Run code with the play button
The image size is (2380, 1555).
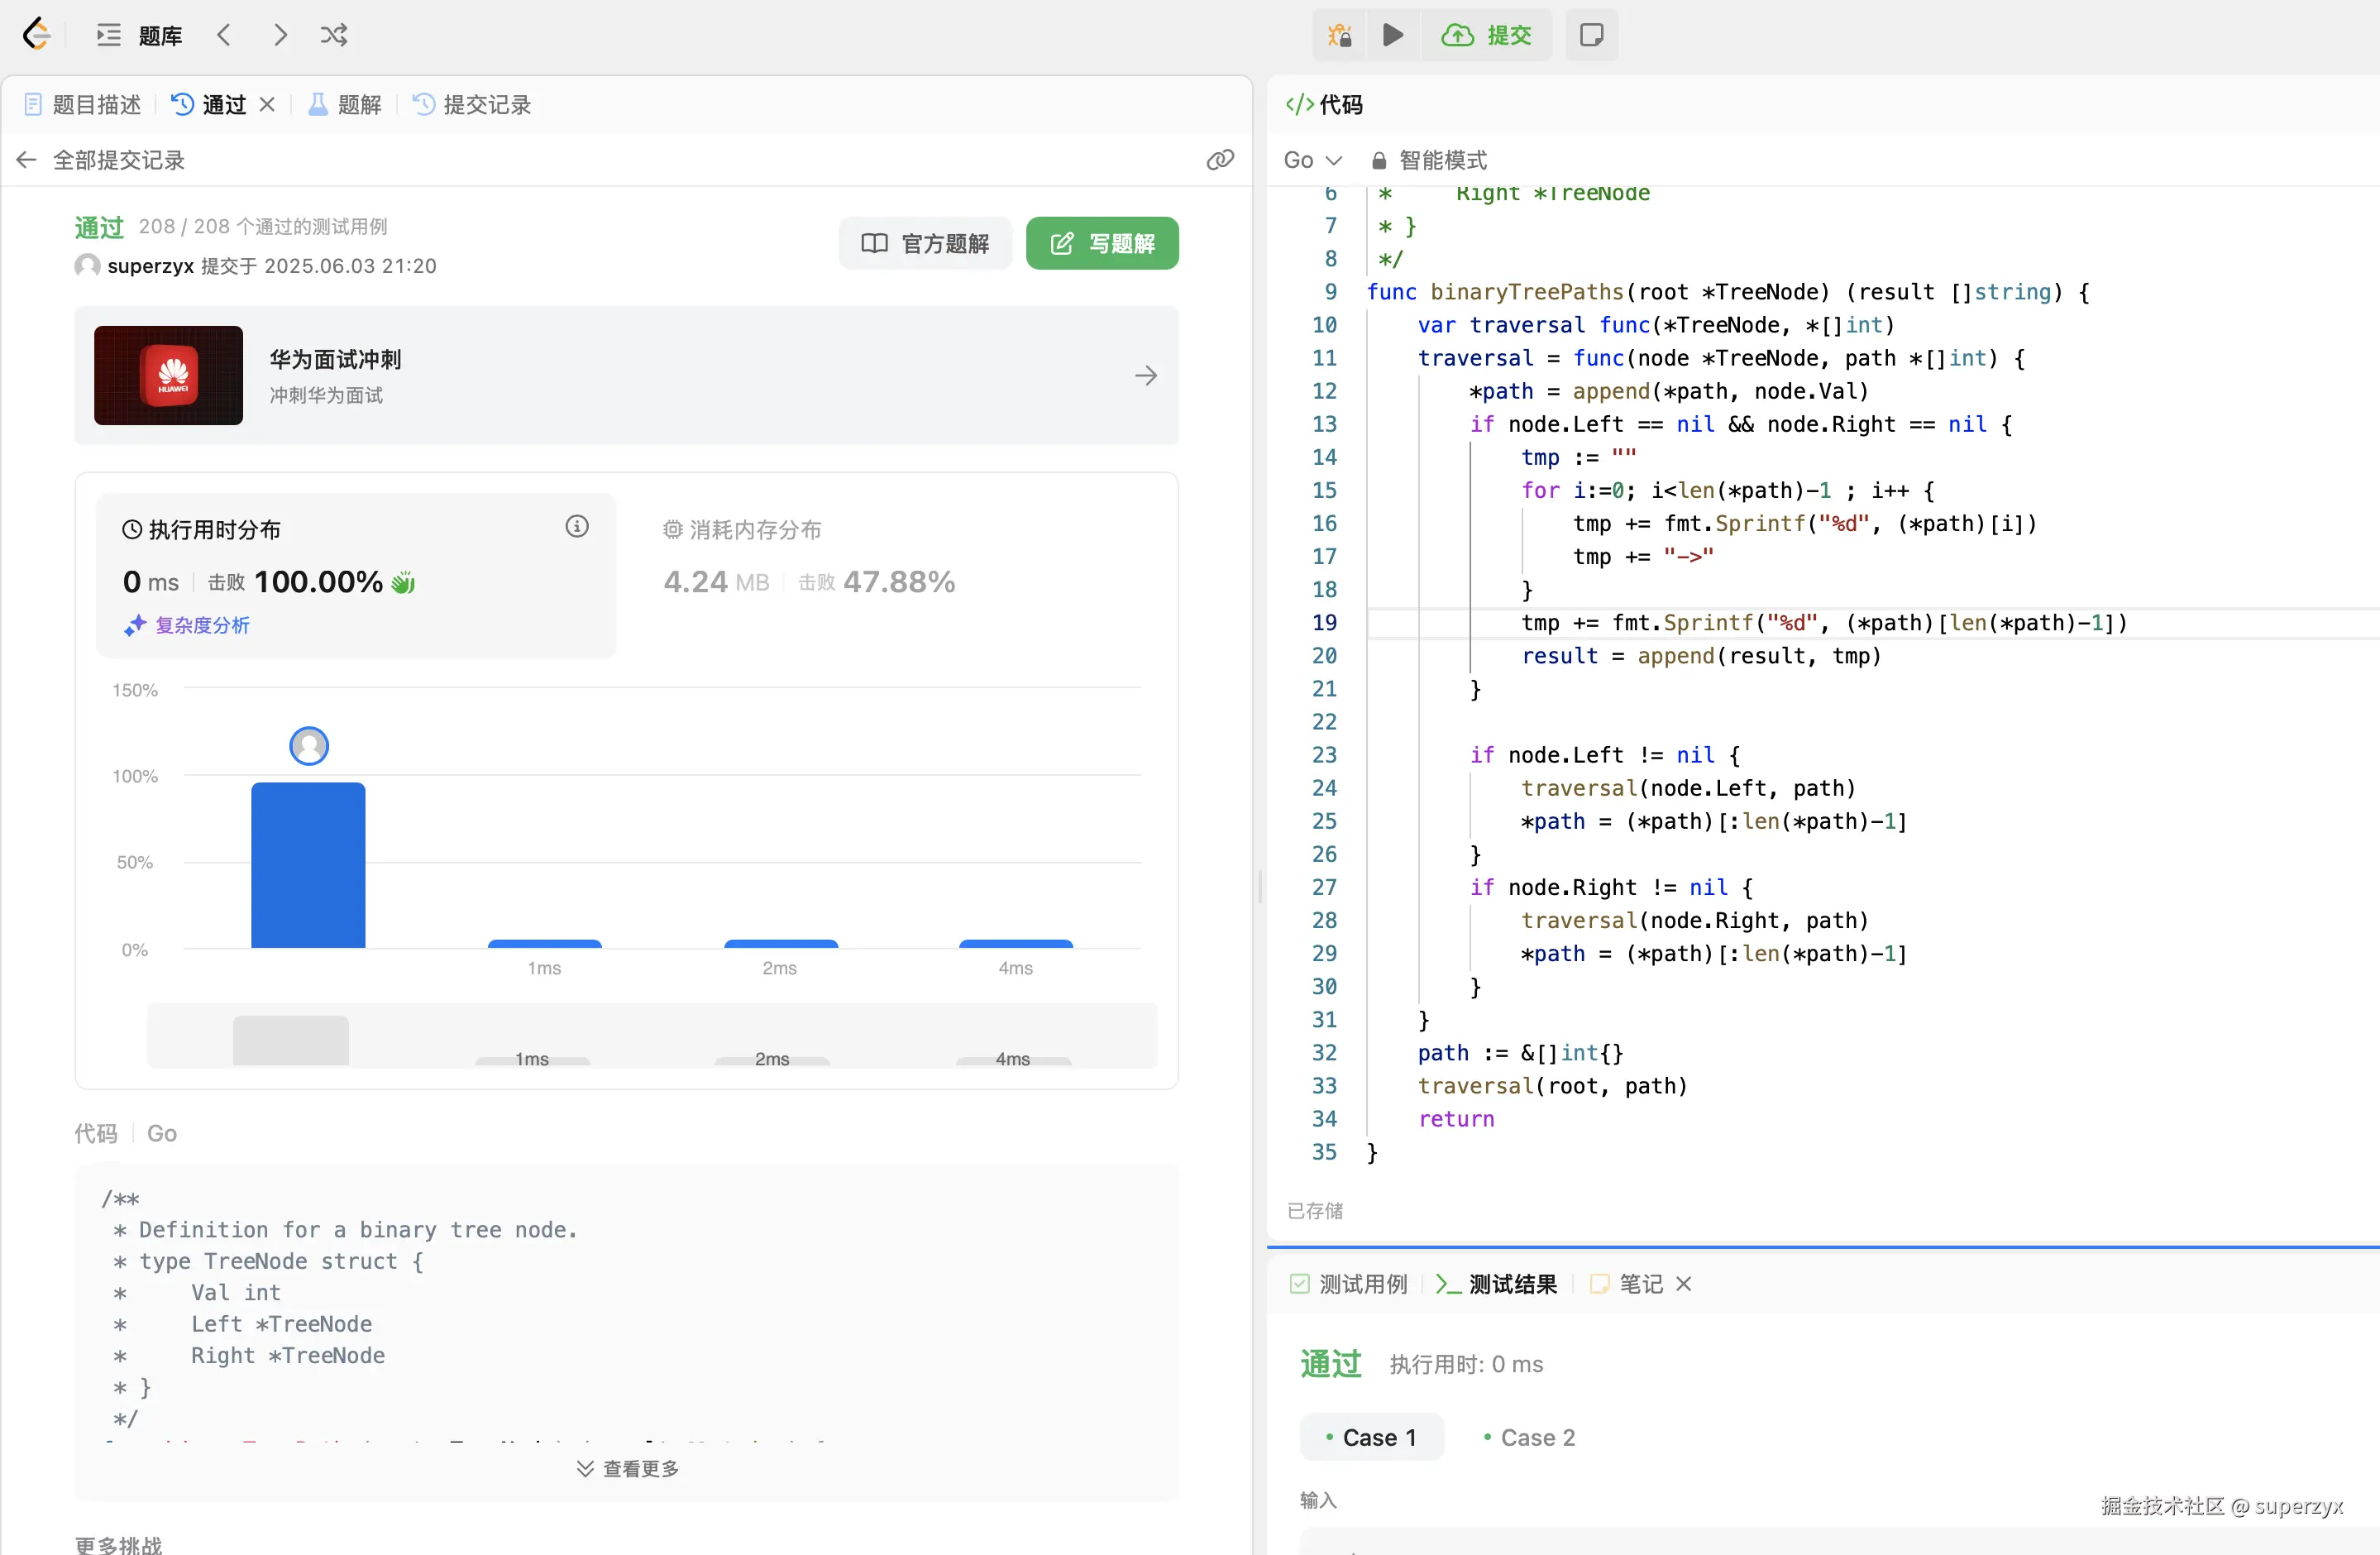coord(1393,35)
